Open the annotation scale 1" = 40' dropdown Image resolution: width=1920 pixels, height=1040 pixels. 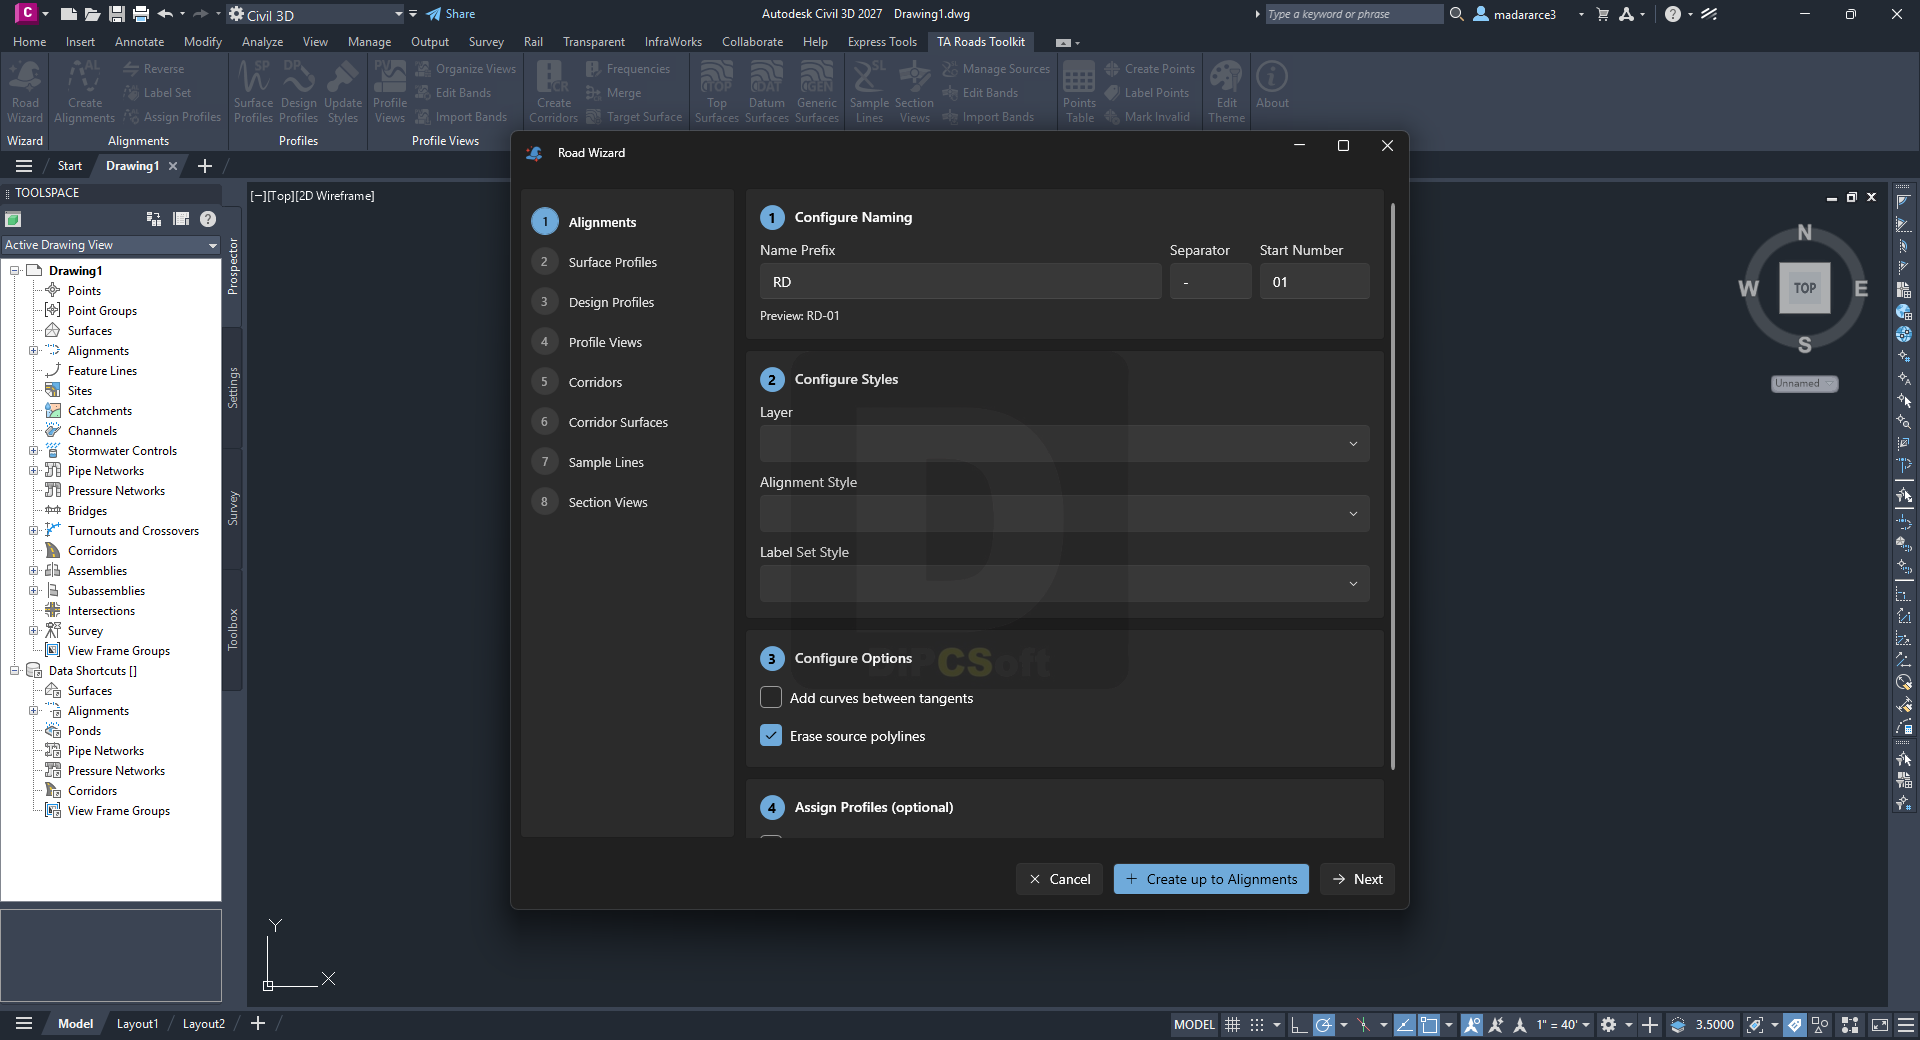point(1563,1024)
